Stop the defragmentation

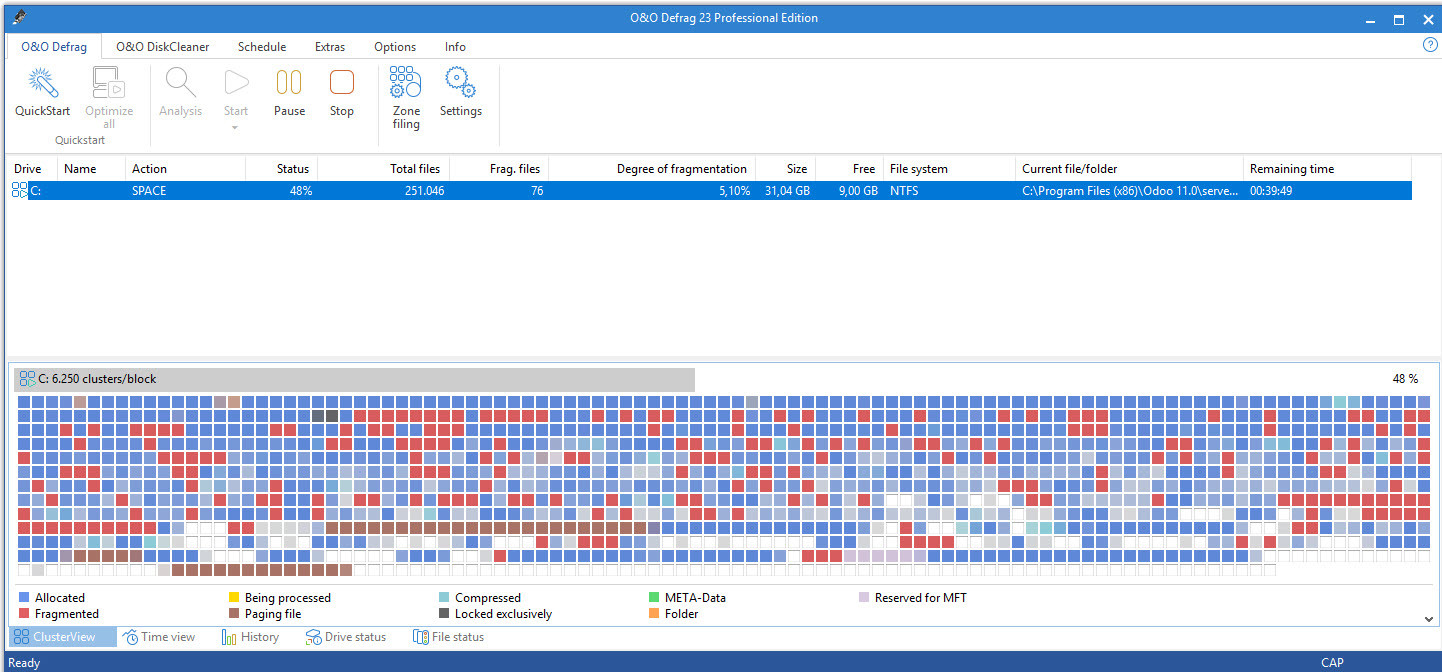pos(342,82)
